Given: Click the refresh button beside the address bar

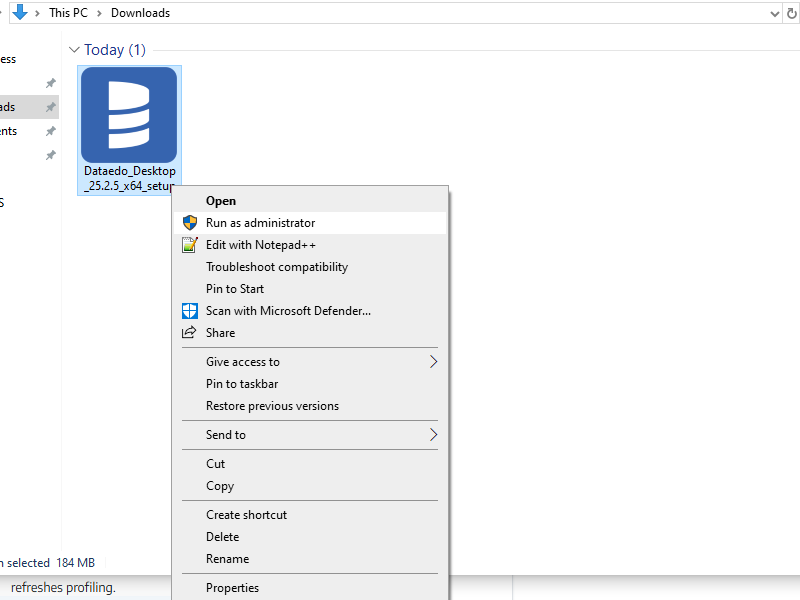Looking at the screenshot, I should click(x=792, y=13).
